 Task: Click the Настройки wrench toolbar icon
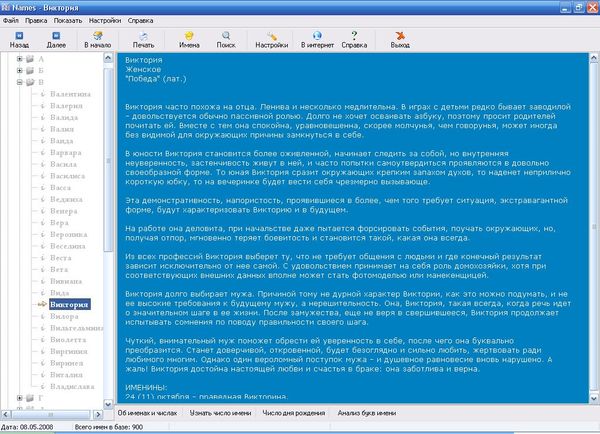point(271,38)
